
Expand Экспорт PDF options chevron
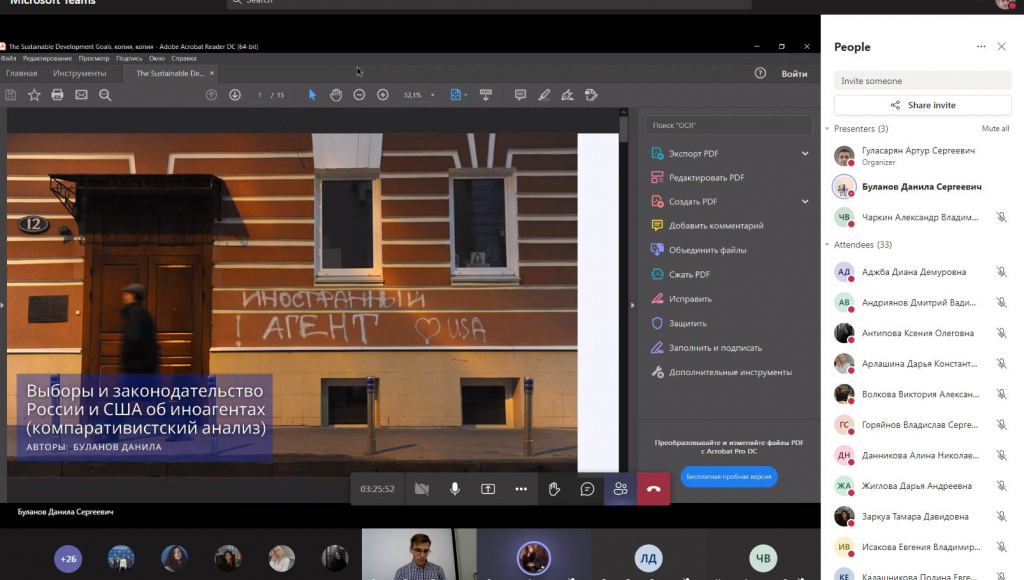pos(805,153)
